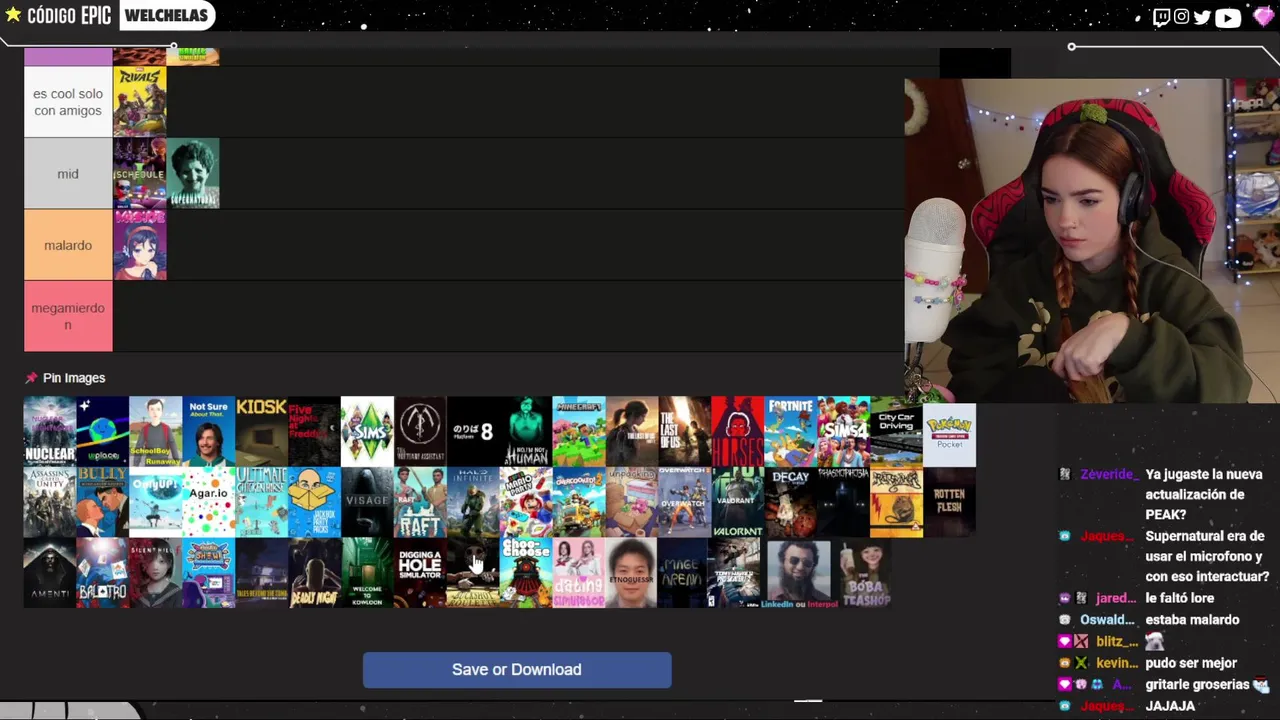Image resolution: width=1280 pixels, height=720 pixels.
Task: Select the Choo-Choose train image
Action: (526, 573)
